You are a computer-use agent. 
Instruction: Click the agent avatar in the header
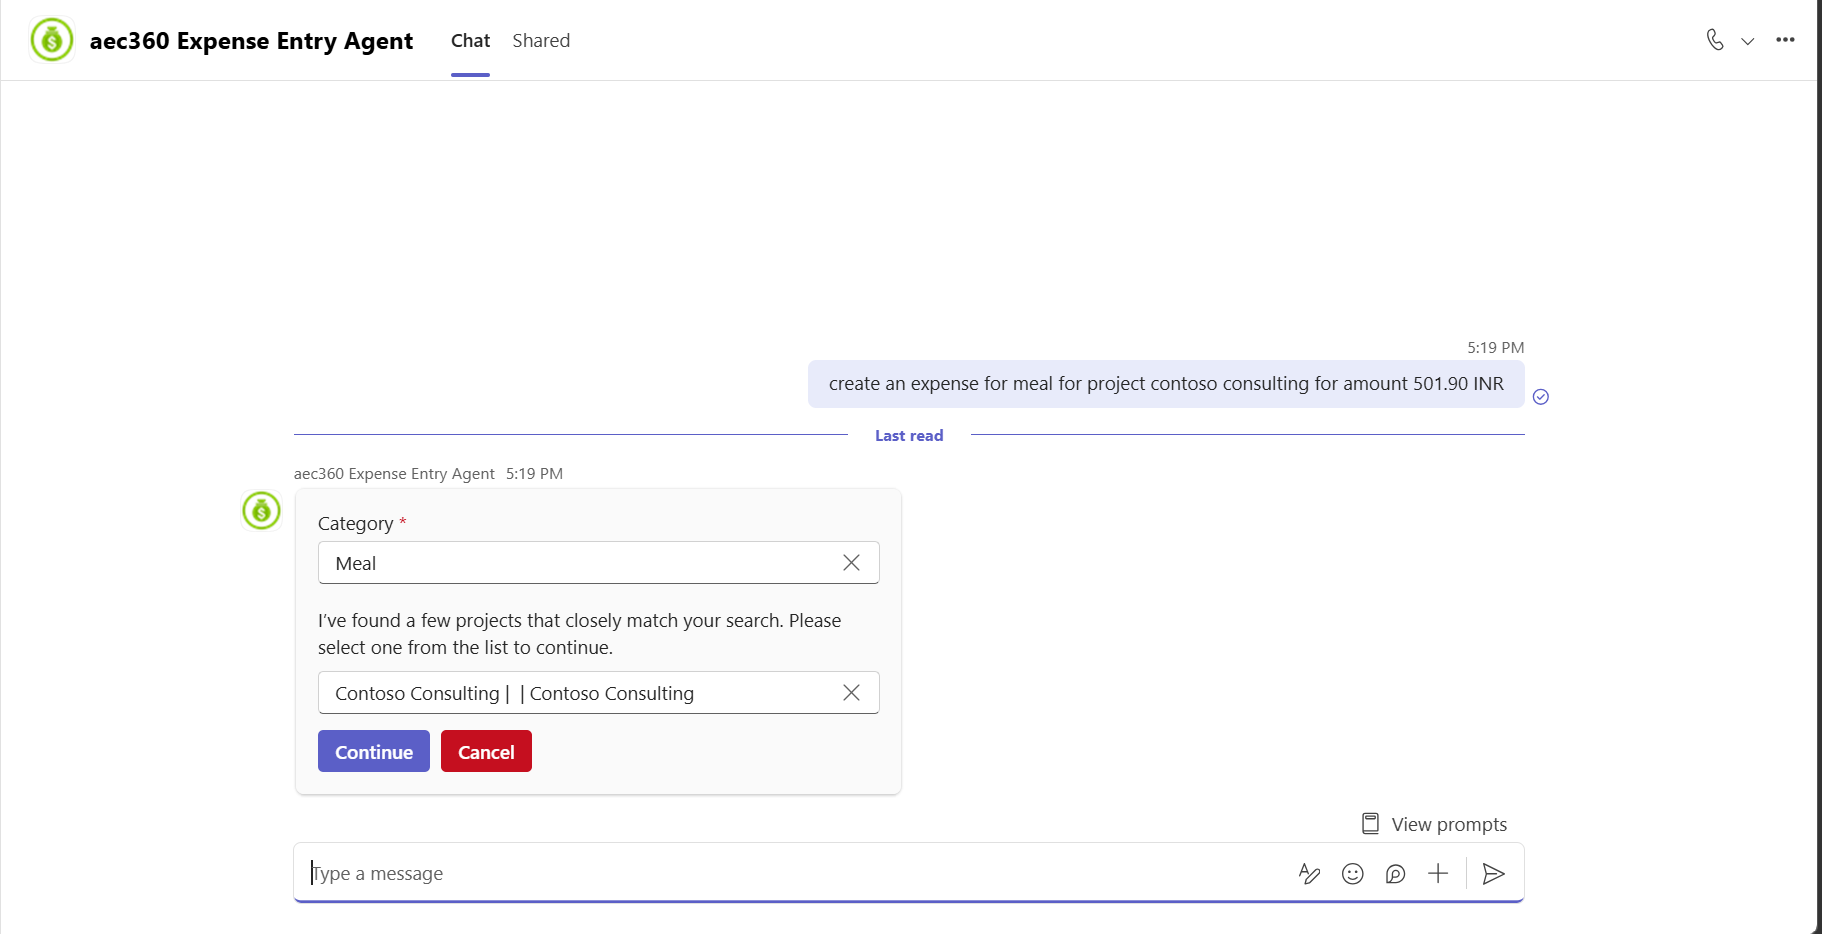pyautogui.click(x=52, y=40)
